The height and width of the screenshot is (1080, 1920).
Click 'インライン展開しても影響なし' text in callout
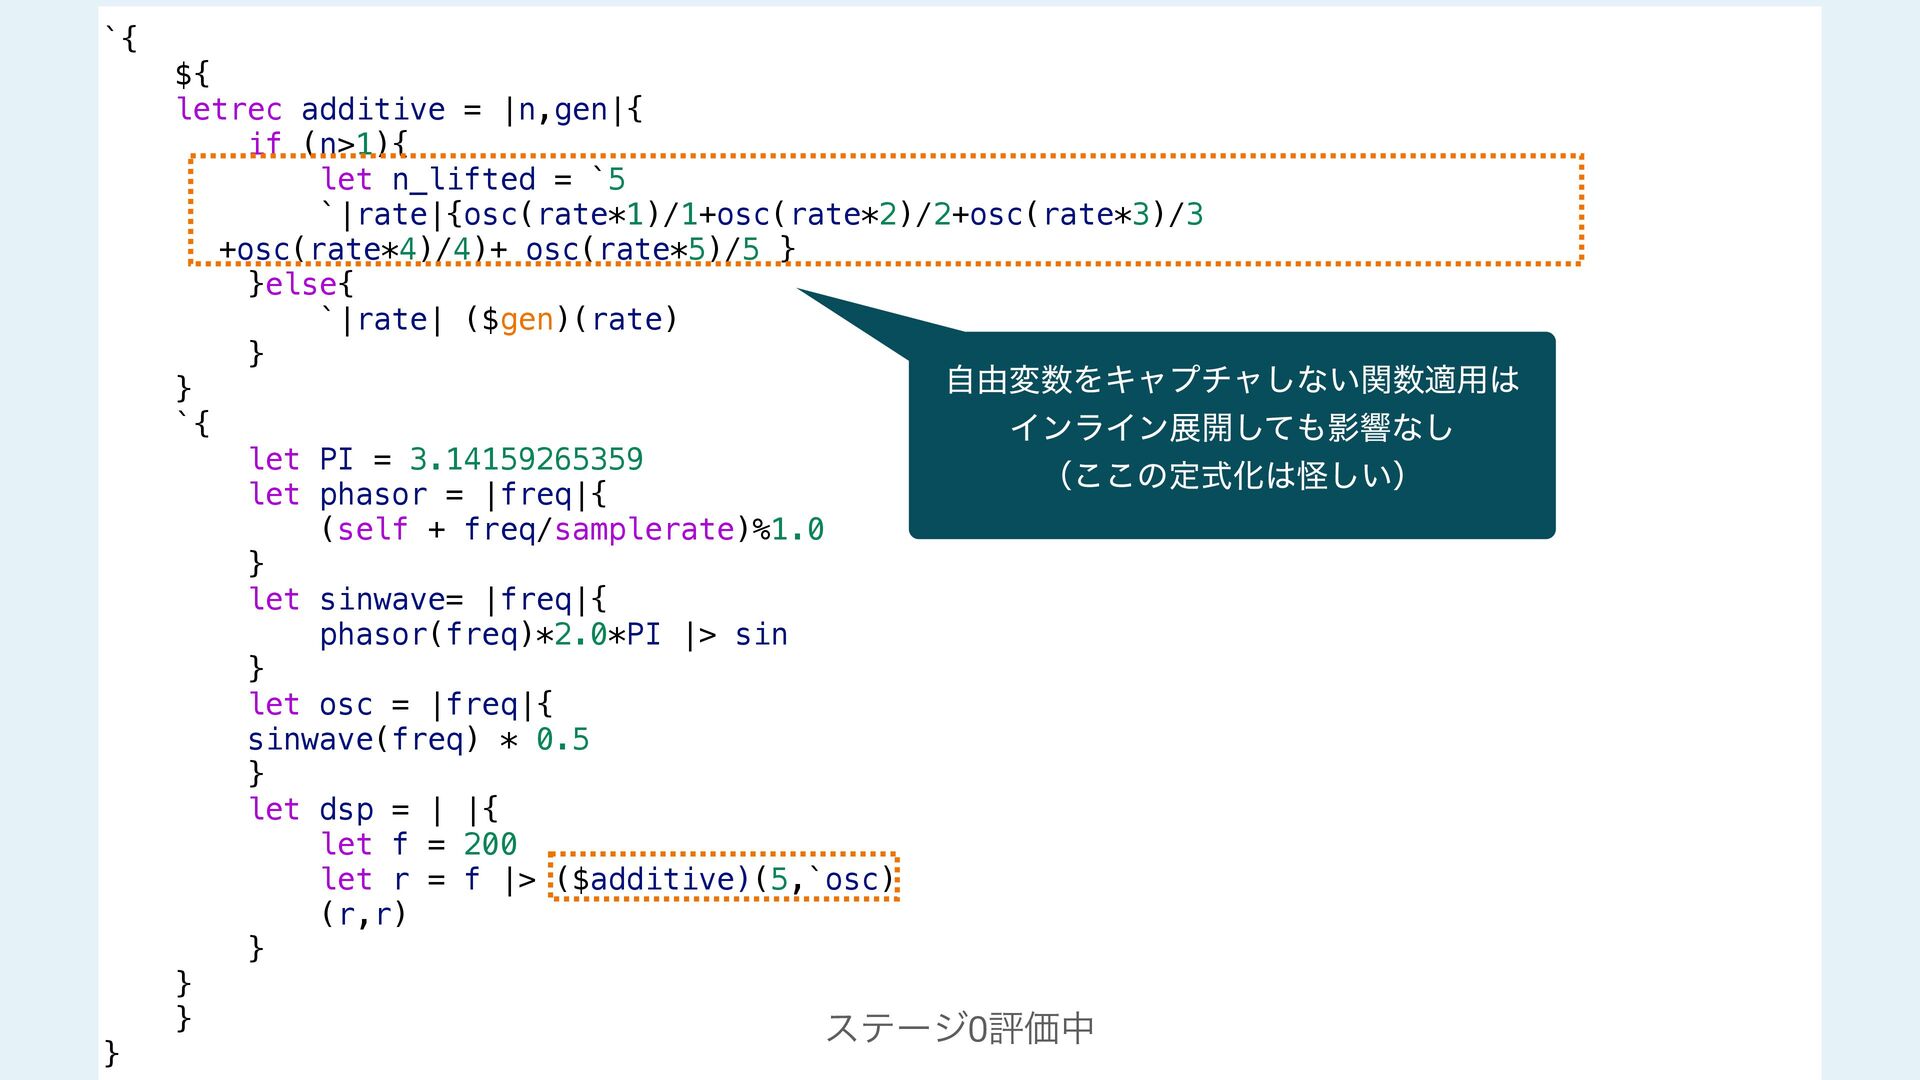[1231, 428]
